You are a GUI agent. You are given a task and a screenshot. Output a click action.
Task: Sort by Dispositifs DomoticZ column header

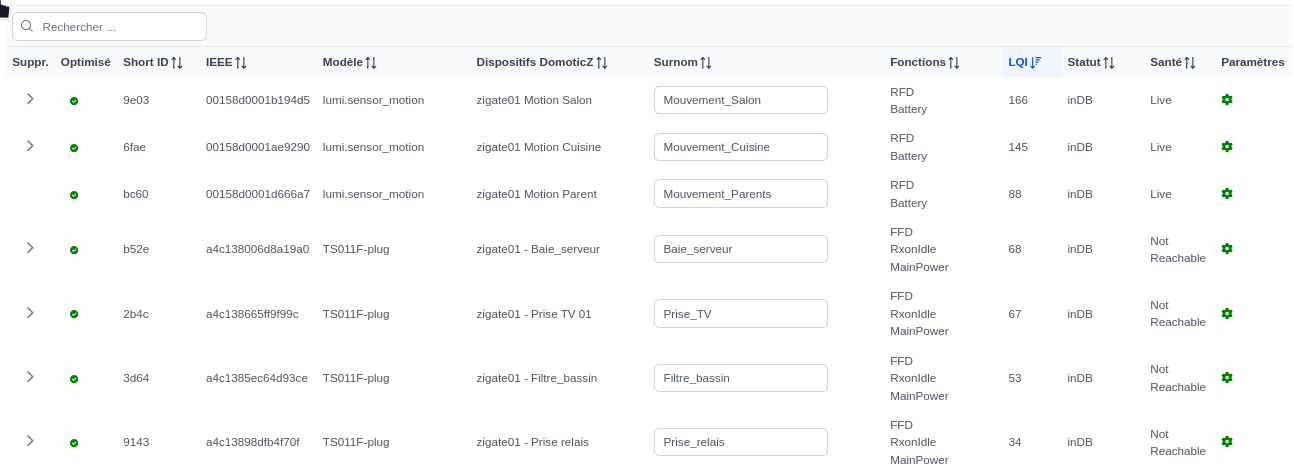(x=542, y=62)
